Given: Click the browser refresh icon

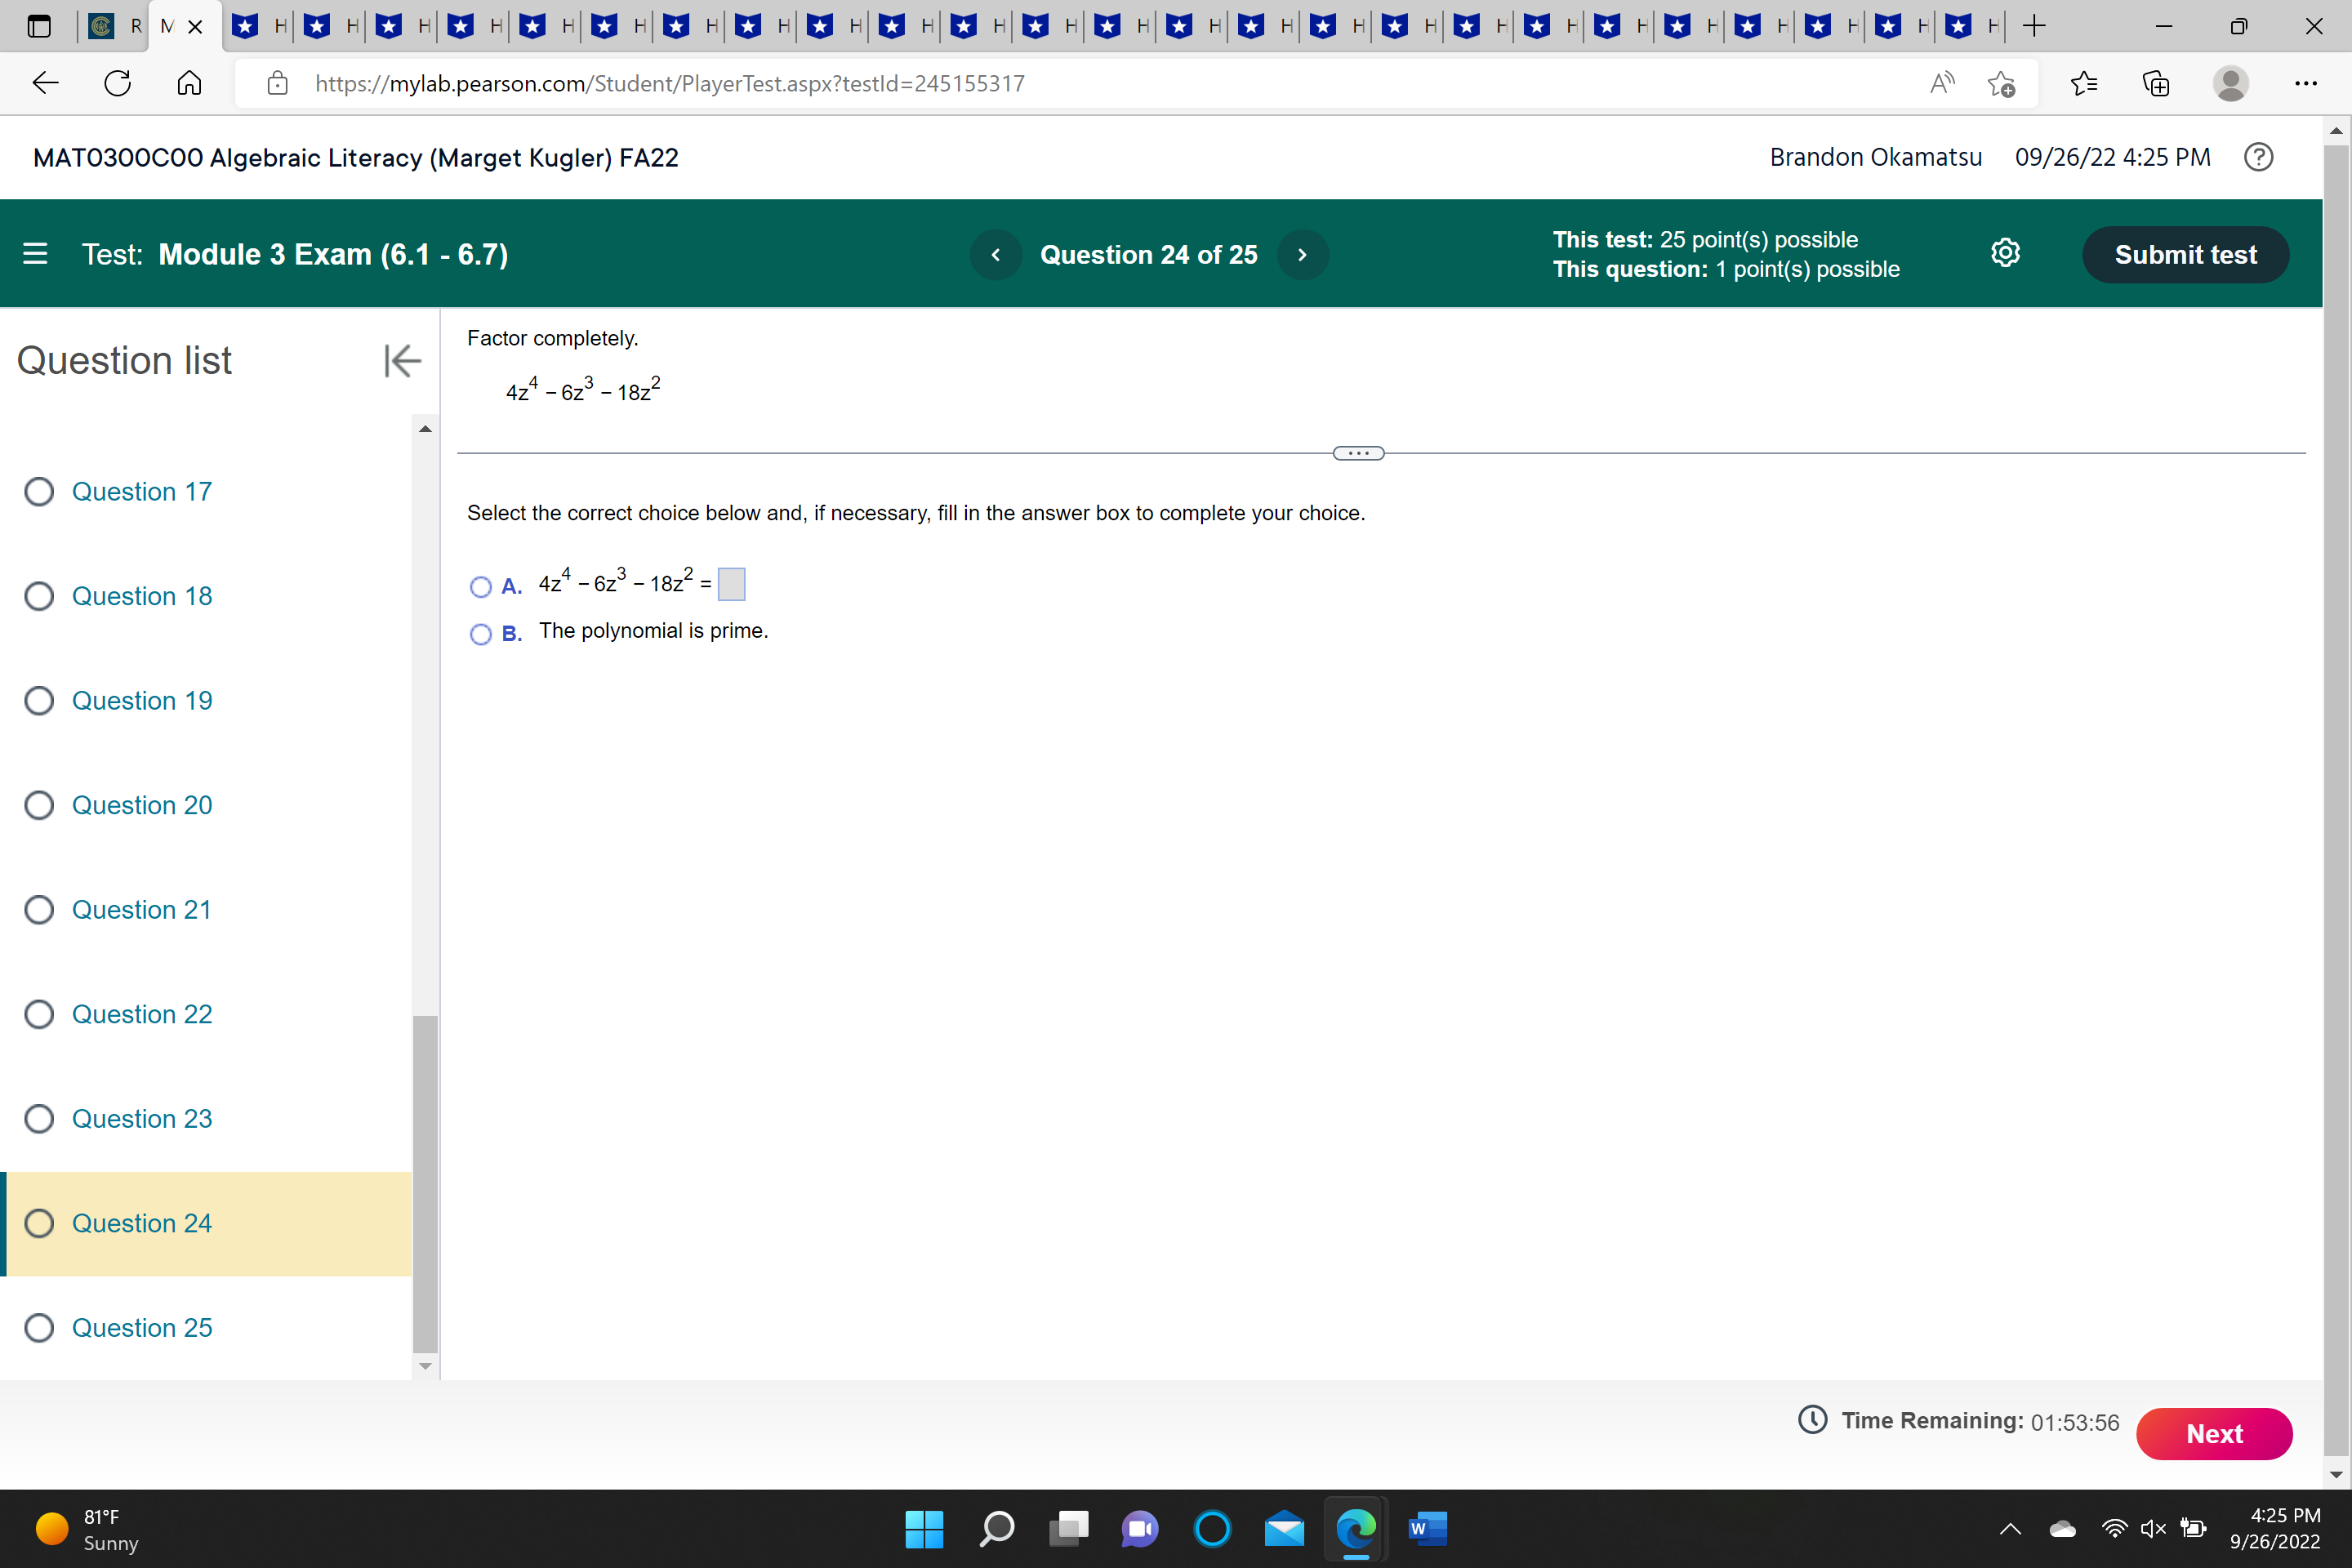Looking at the screenshot, I should click(118, 83).
